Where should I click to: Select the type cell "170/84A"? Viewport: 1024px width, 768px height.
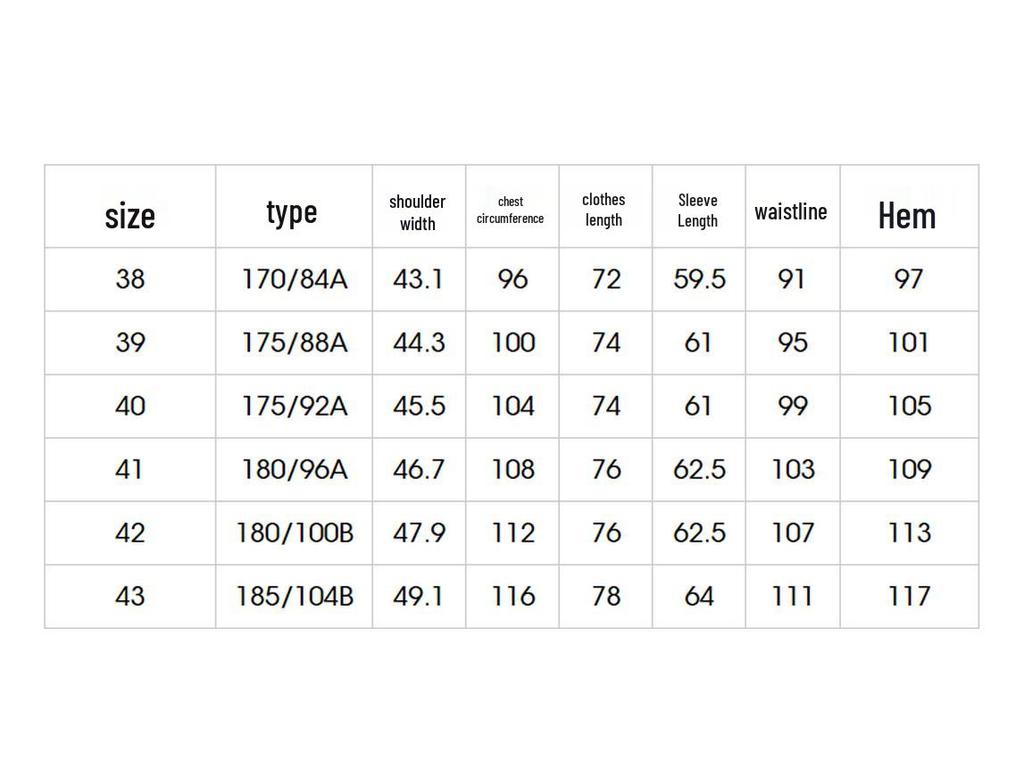pos(294,279)
